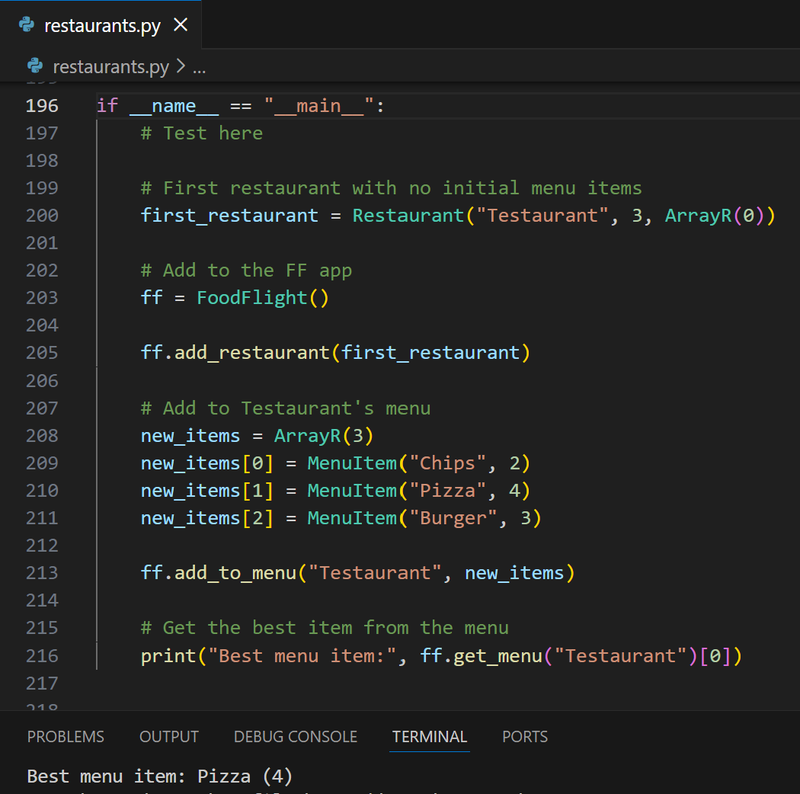Expand the breadcrumb chevron after restaurants.py
Viewport: 800px width, 794px height.
pos(180,67)
